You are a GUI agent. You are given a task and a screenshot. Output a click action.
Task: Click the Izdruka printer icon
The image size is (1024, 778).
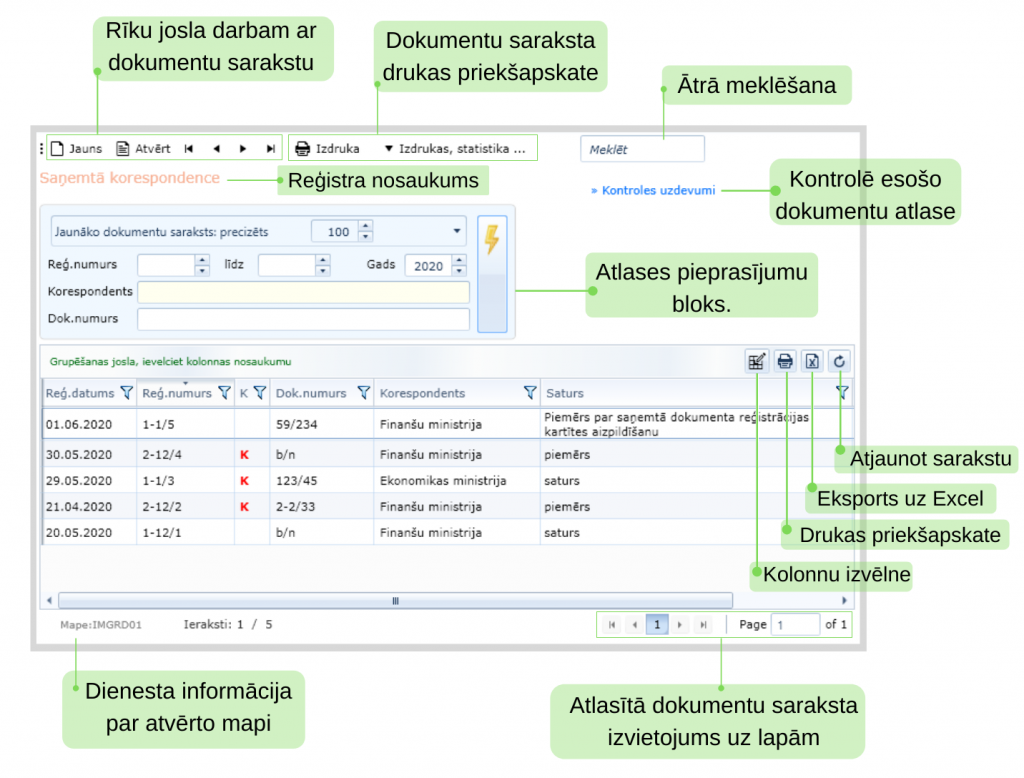pyautogui.click(x=302, y=149)
